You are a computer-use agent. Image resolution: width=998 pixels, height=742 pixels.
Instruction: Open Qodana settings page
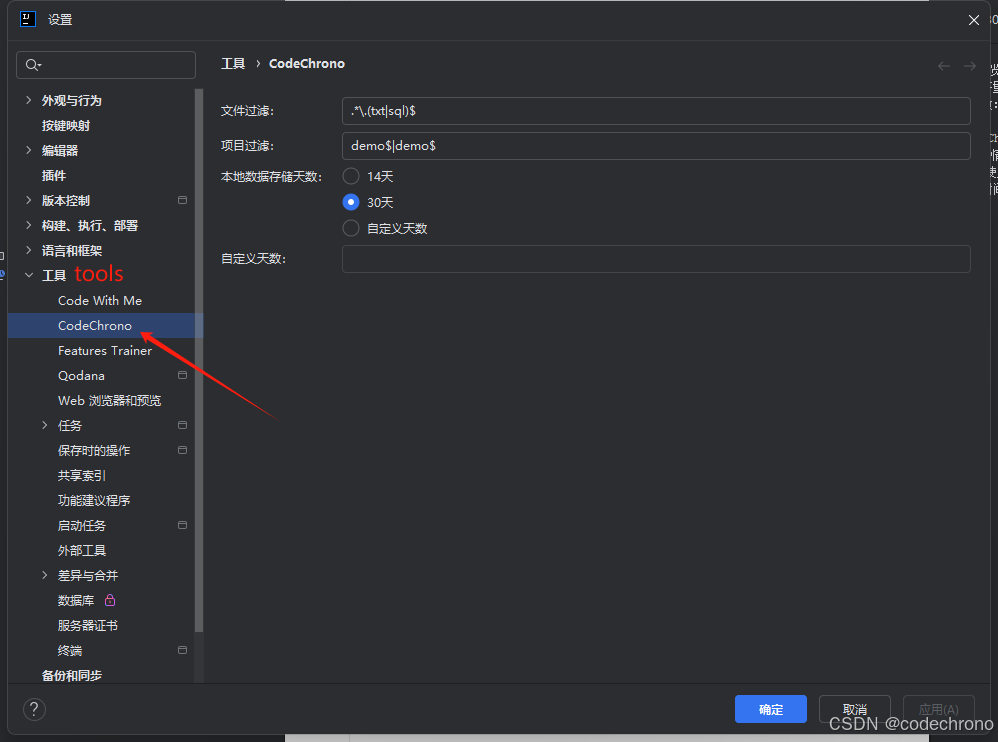[x=81, y=375]
